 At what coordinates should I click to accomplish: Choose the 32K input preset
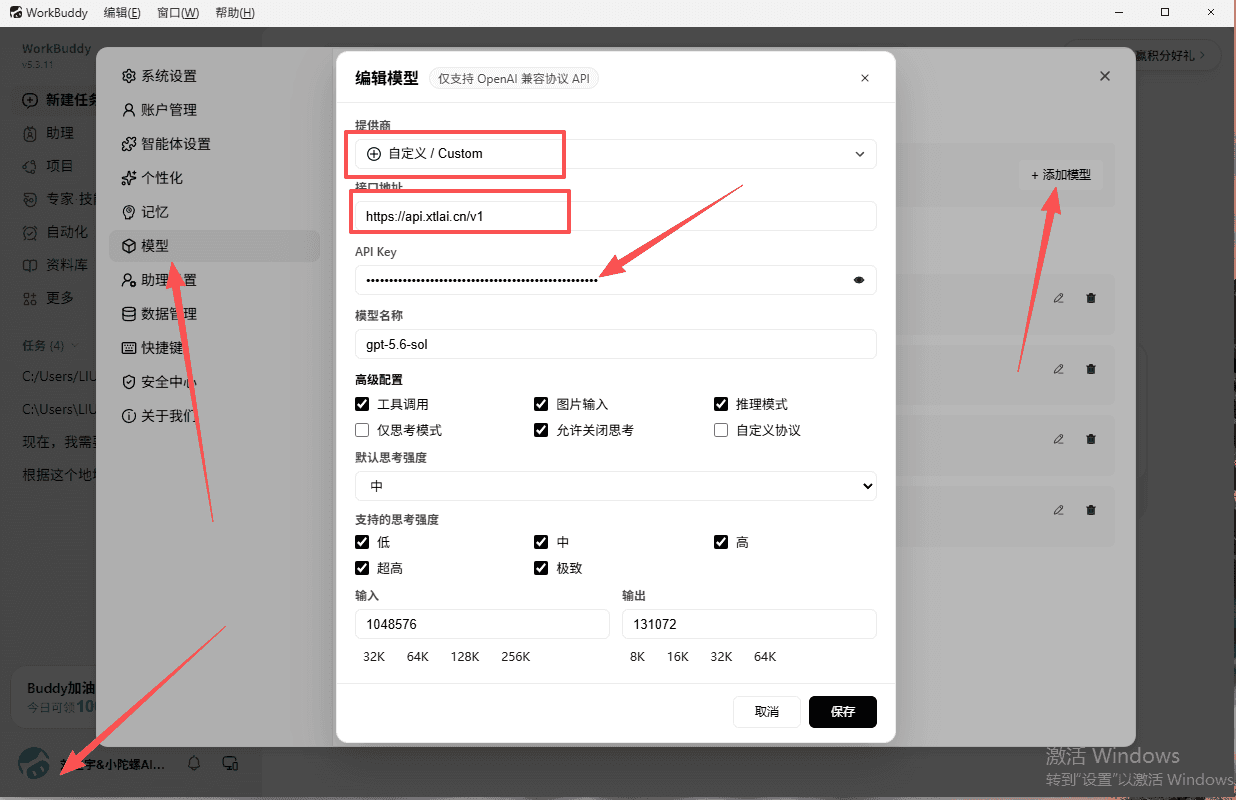(374, 657)
